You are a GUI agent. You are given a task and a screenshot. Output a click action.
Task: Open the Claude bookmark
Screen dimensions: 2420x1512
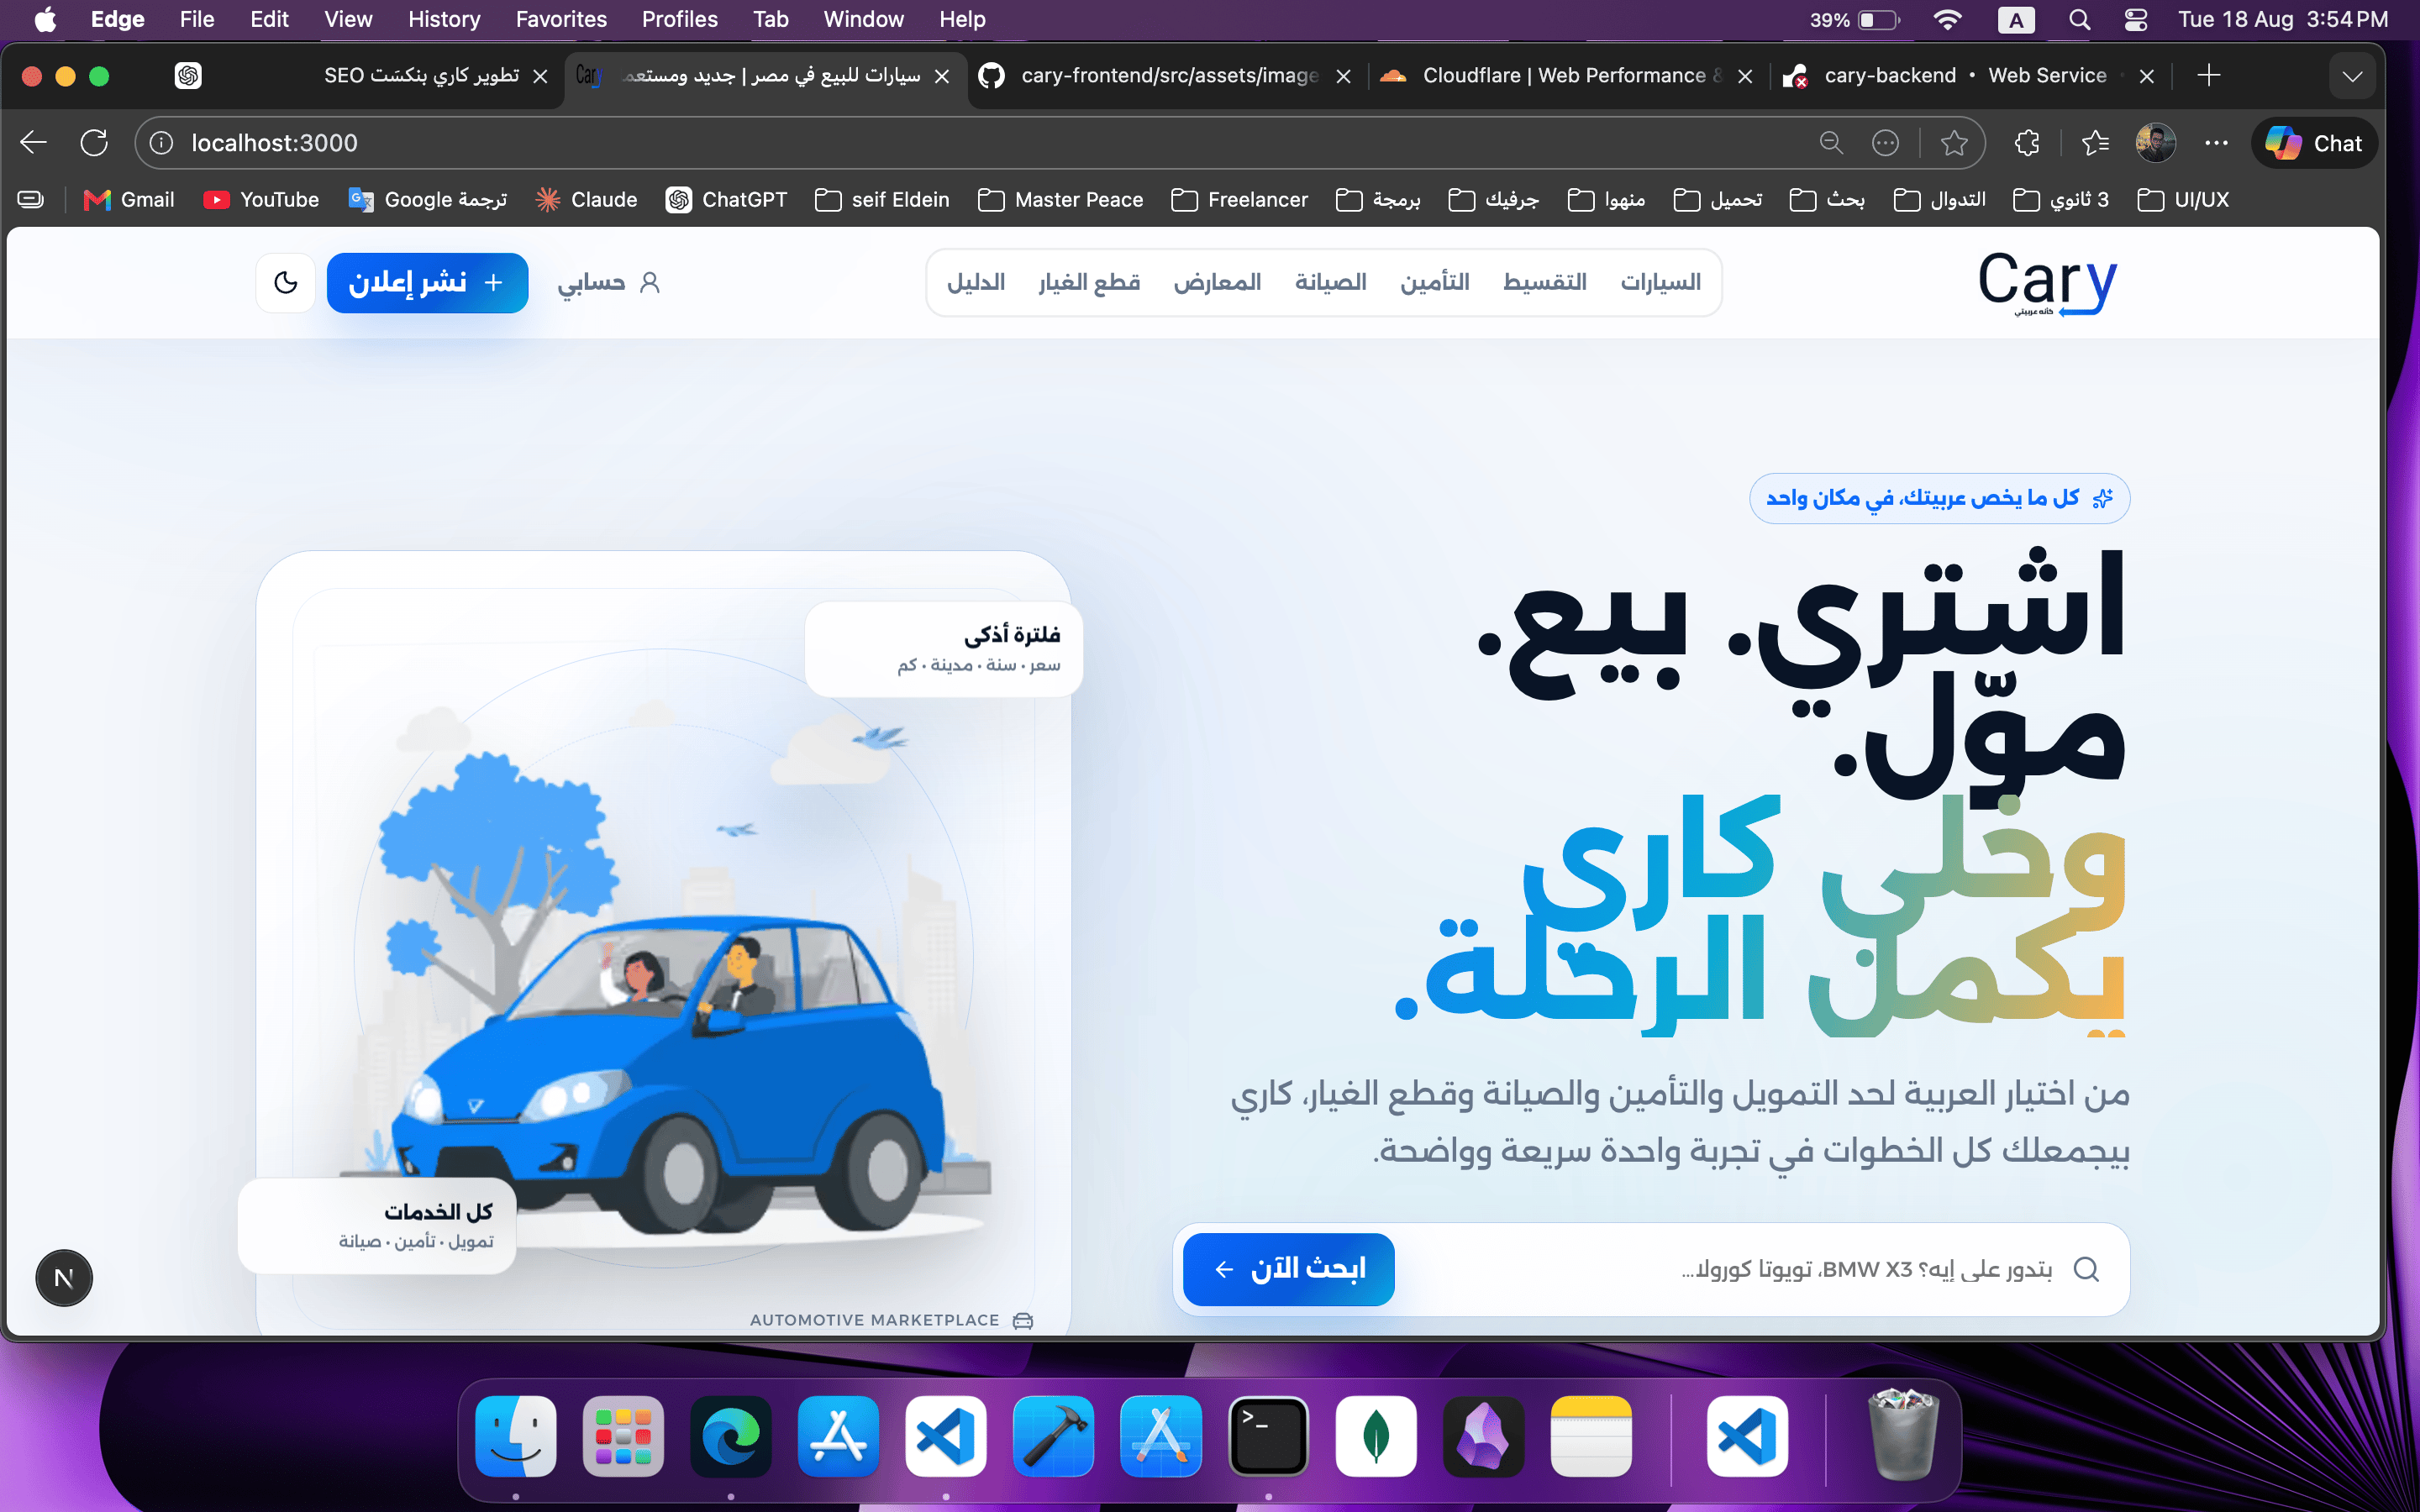[x=586, y=200]
